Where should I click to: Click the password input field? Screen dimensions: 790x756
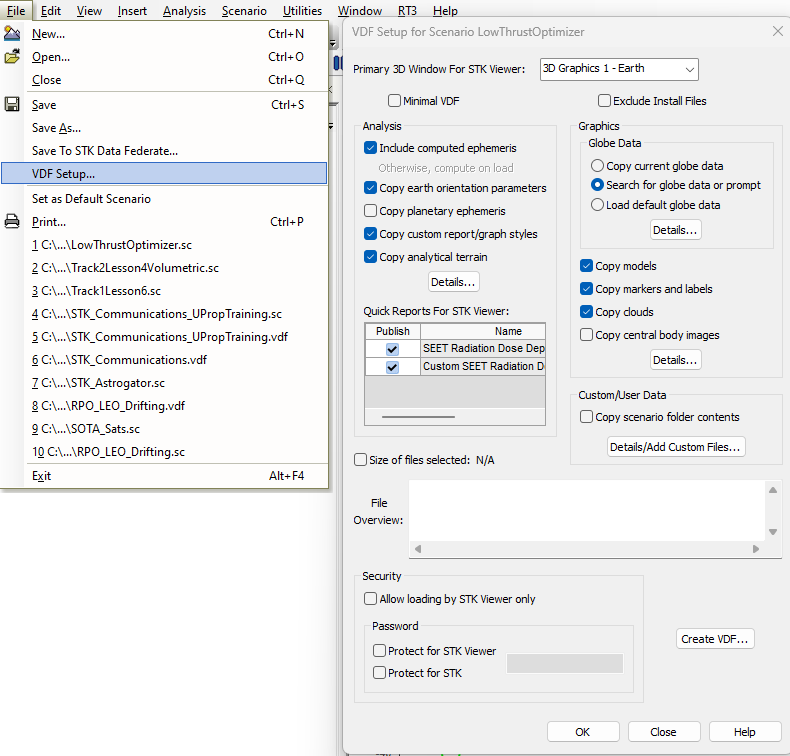tap(565, 663)
